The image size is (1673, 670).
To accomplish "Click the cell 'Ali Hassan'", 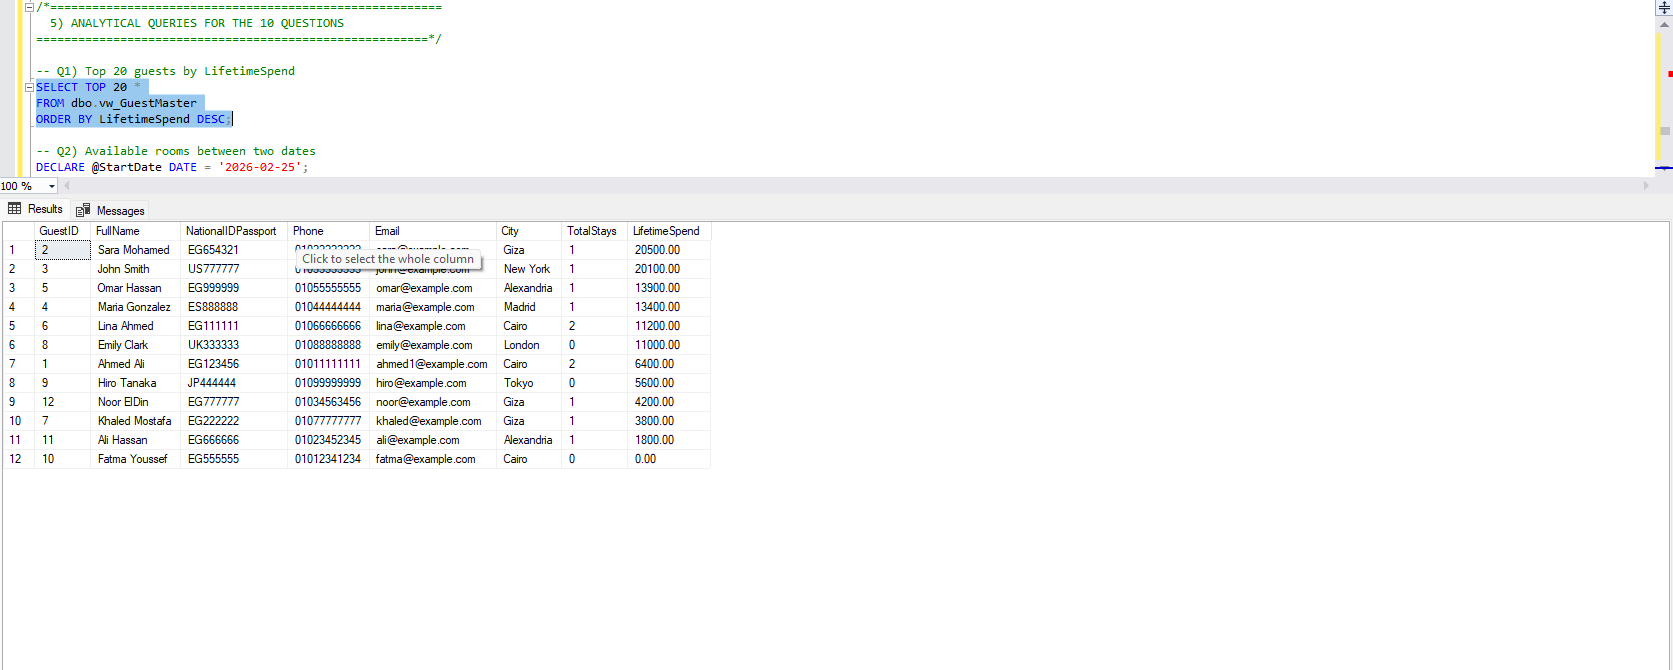I will [x=135, y=440].
